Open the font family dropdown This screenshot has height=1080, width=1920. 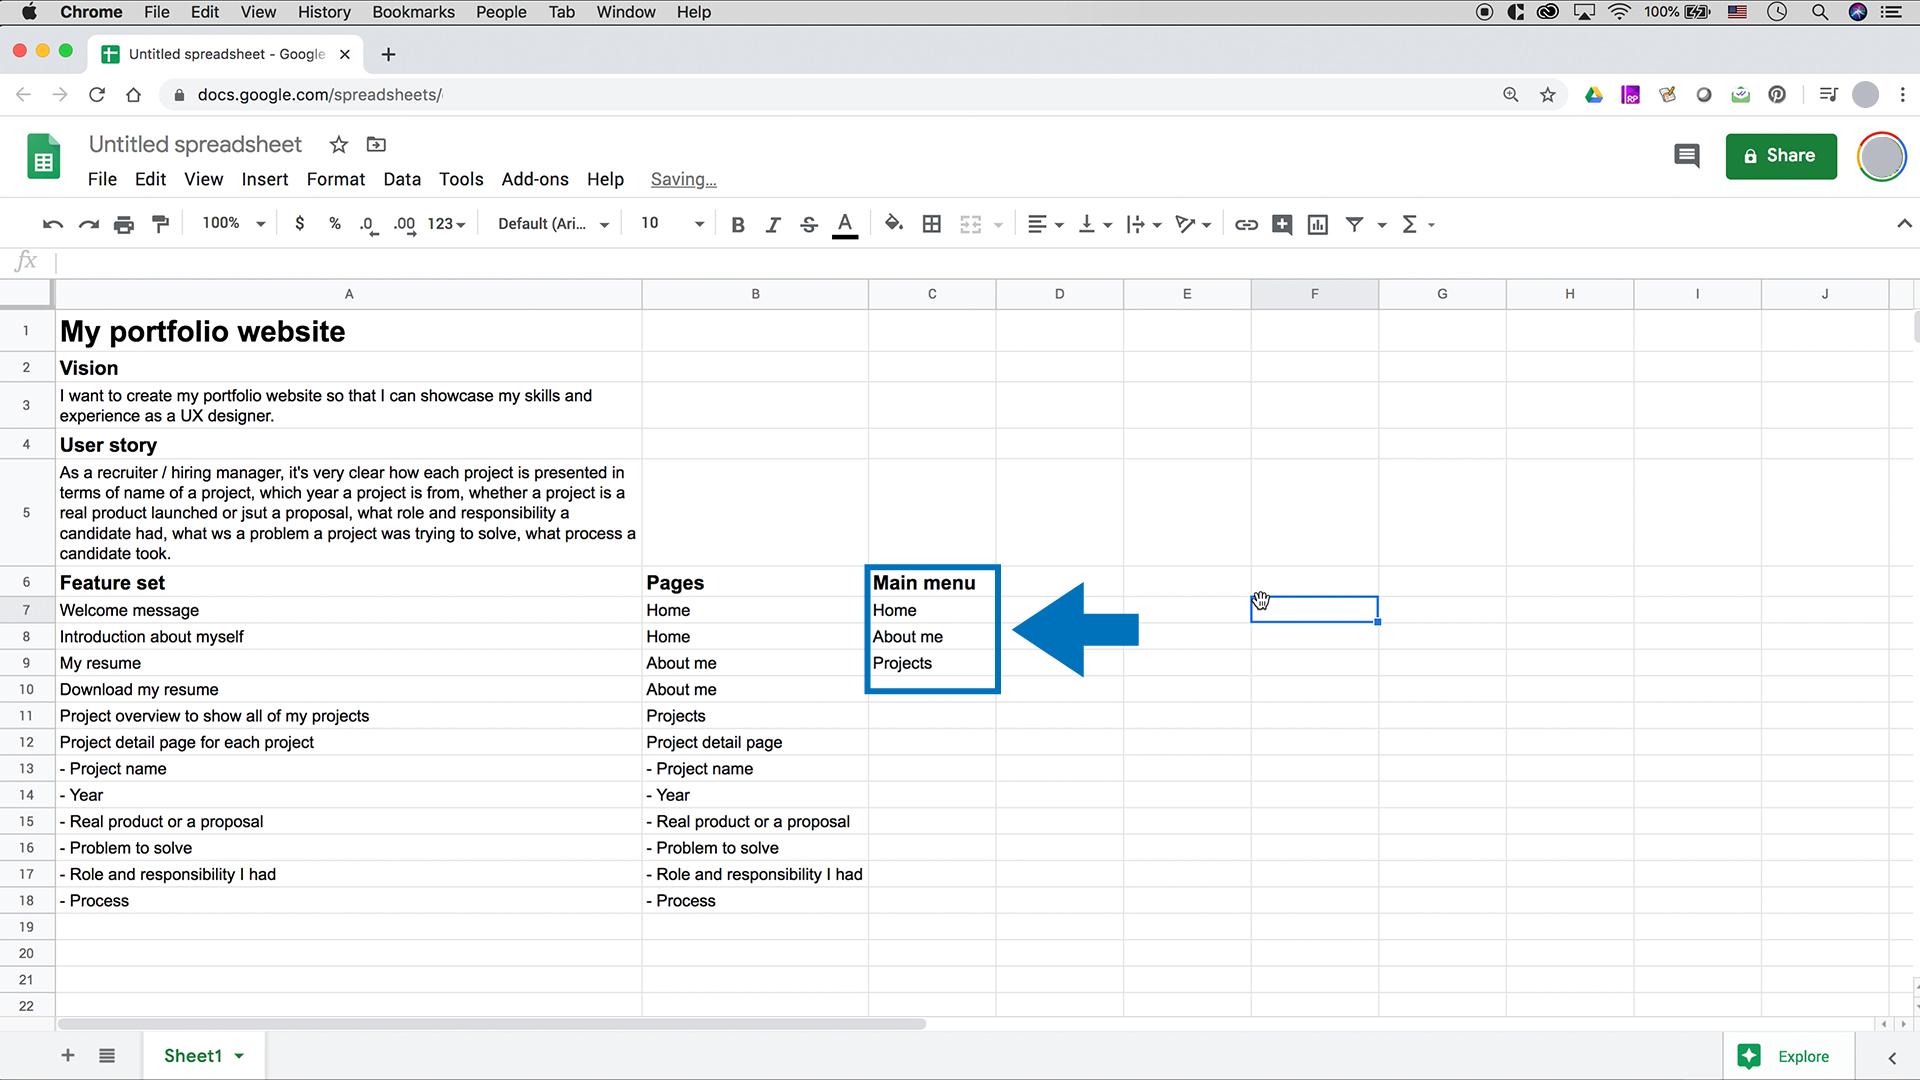554,224
